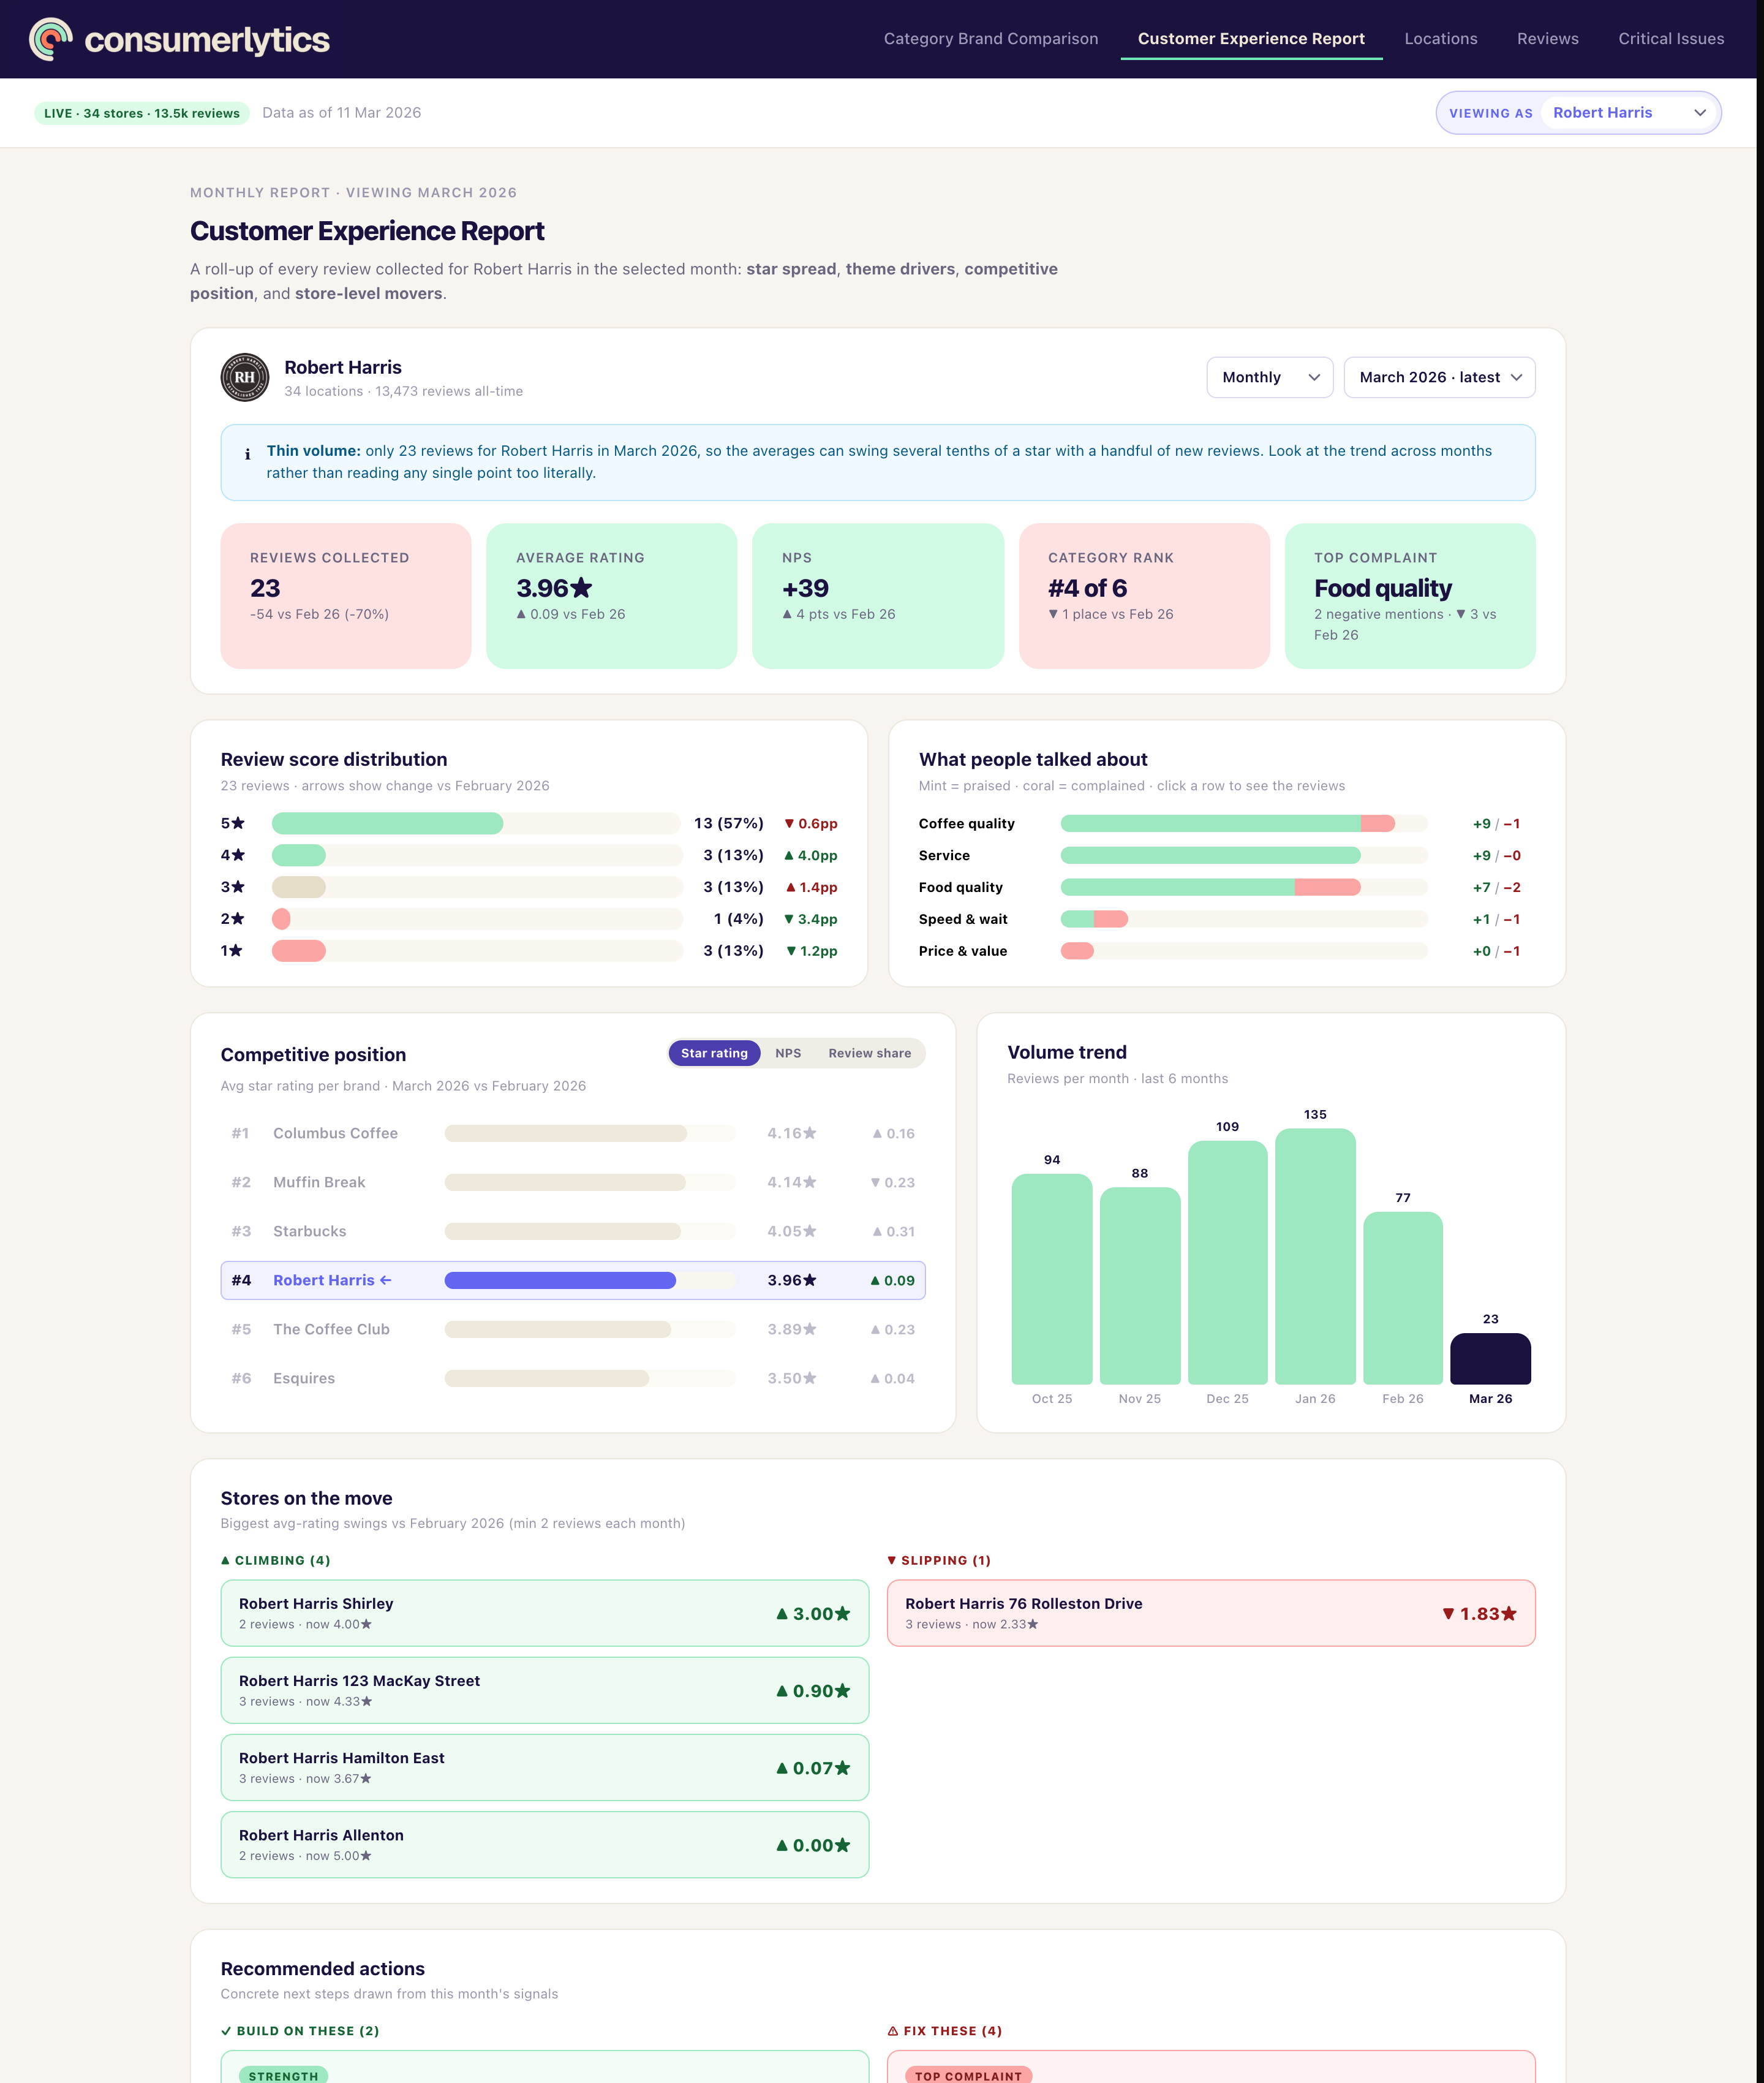Click the Climbing triangle icon heading
The image size is (1764, 2083).
coord(225,1560)
